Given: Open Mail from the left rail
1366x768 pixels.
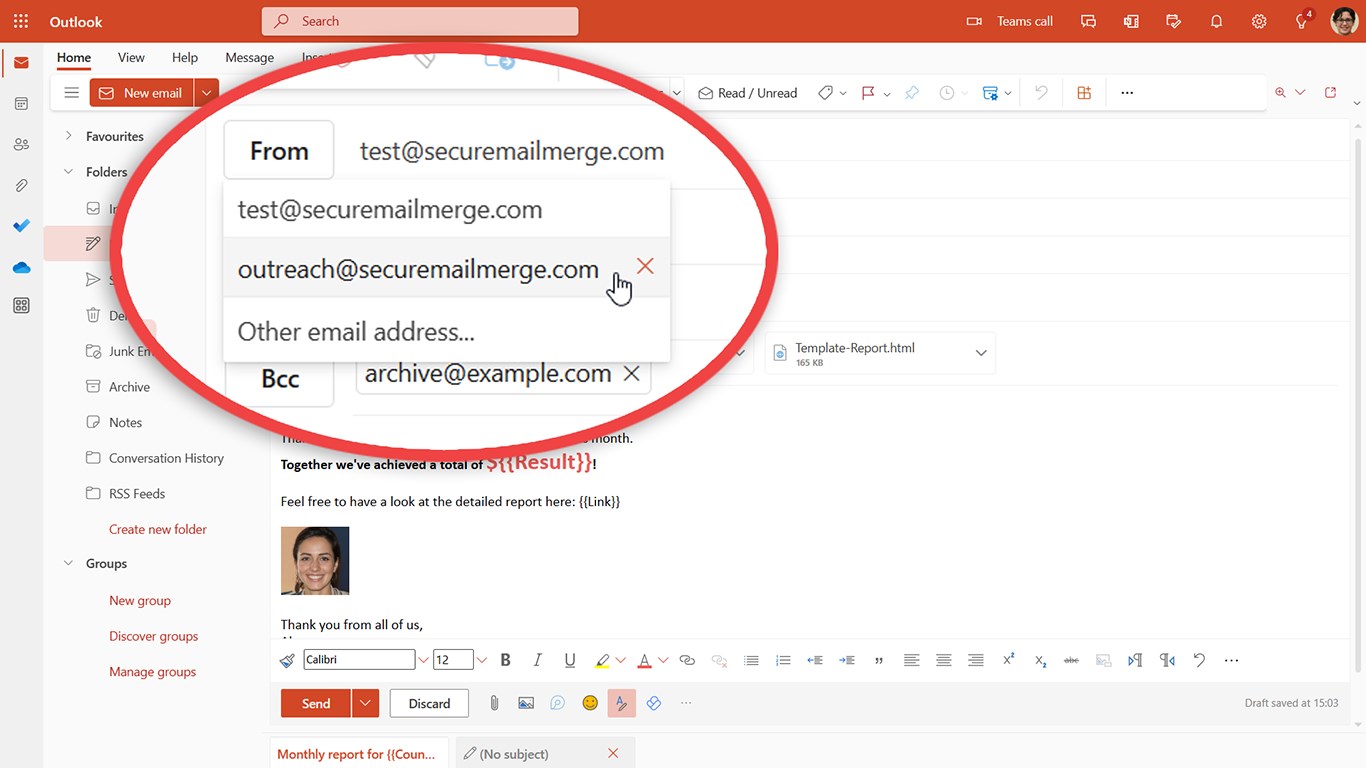Looking at the screenshot, I should coord(21,63).
